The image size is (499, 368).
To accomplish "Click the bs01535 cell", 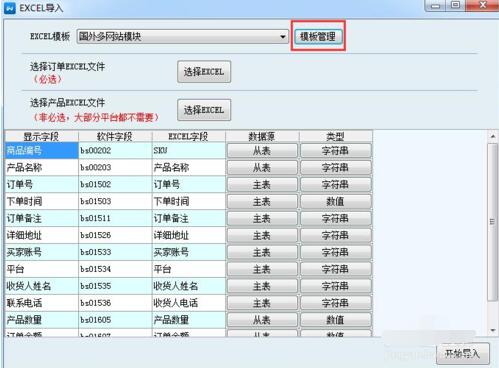I will click(115, 286).
